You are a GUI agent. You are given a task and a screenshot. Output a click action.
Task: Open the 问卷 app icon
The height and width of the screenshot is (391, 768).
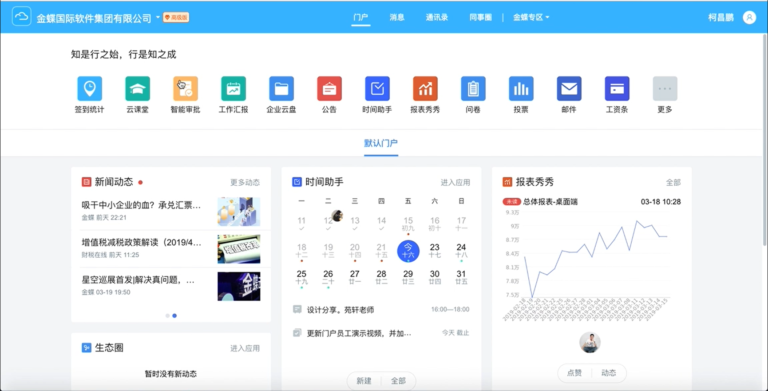pyautogui.click(x=473, y=89)
